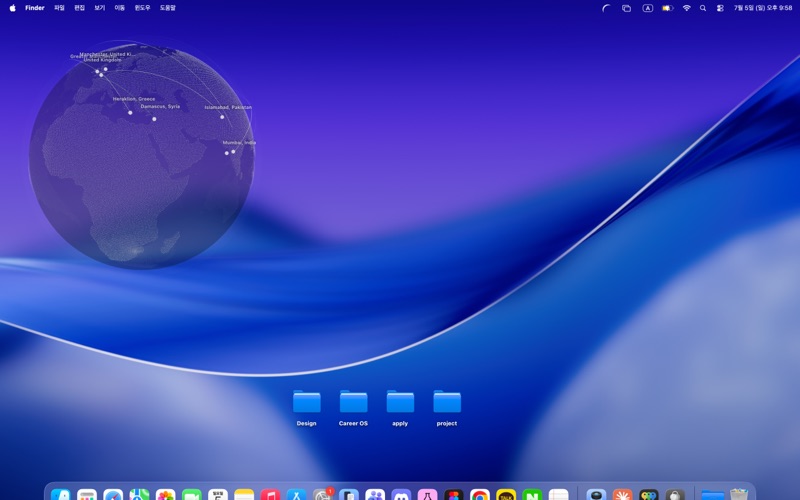This screenshot has width=800, height=500.
Task: Launch Discord from the Dock
Action: pyautogui.click(x=401, y=494)
